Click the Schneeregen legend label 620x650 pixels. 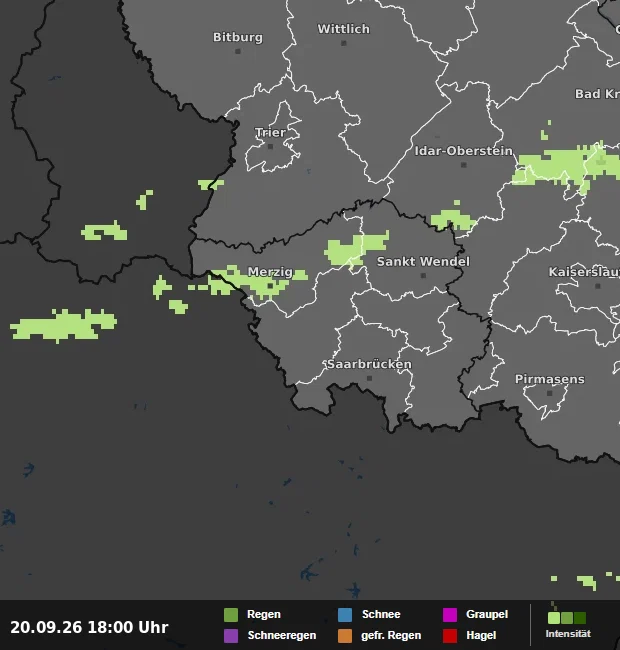[282, 635]
